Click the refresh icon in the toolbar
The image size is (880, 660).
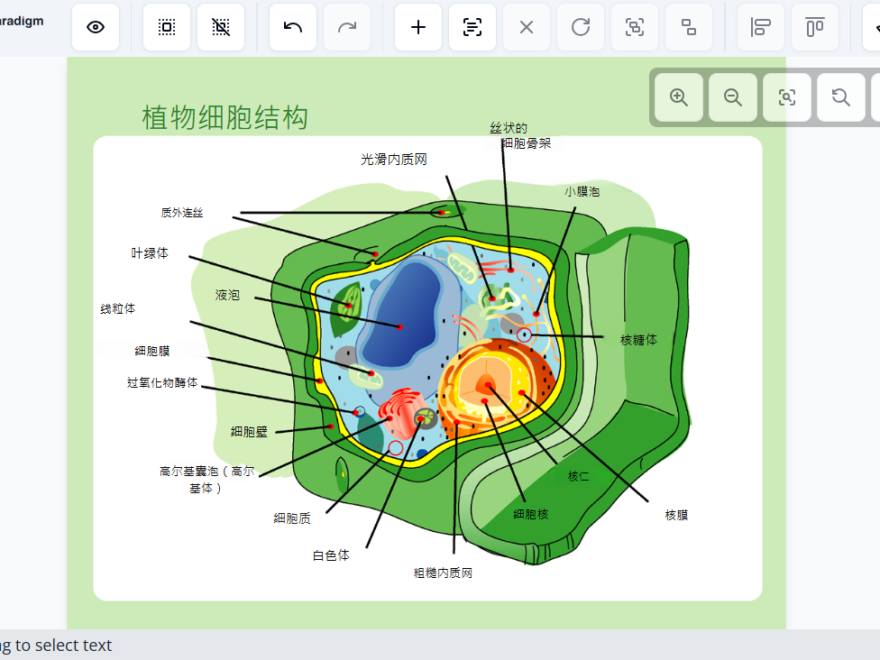(x=581, y=27)
